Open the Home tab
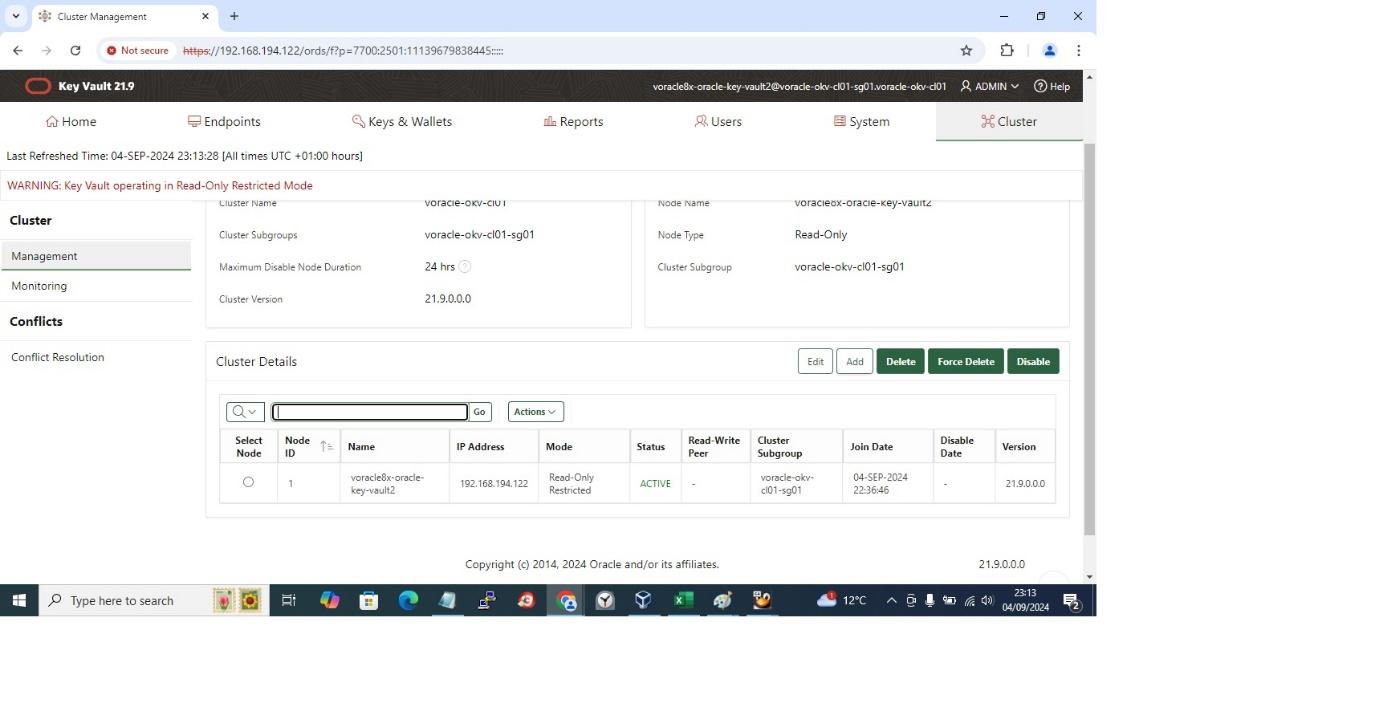 click(71, 121)
